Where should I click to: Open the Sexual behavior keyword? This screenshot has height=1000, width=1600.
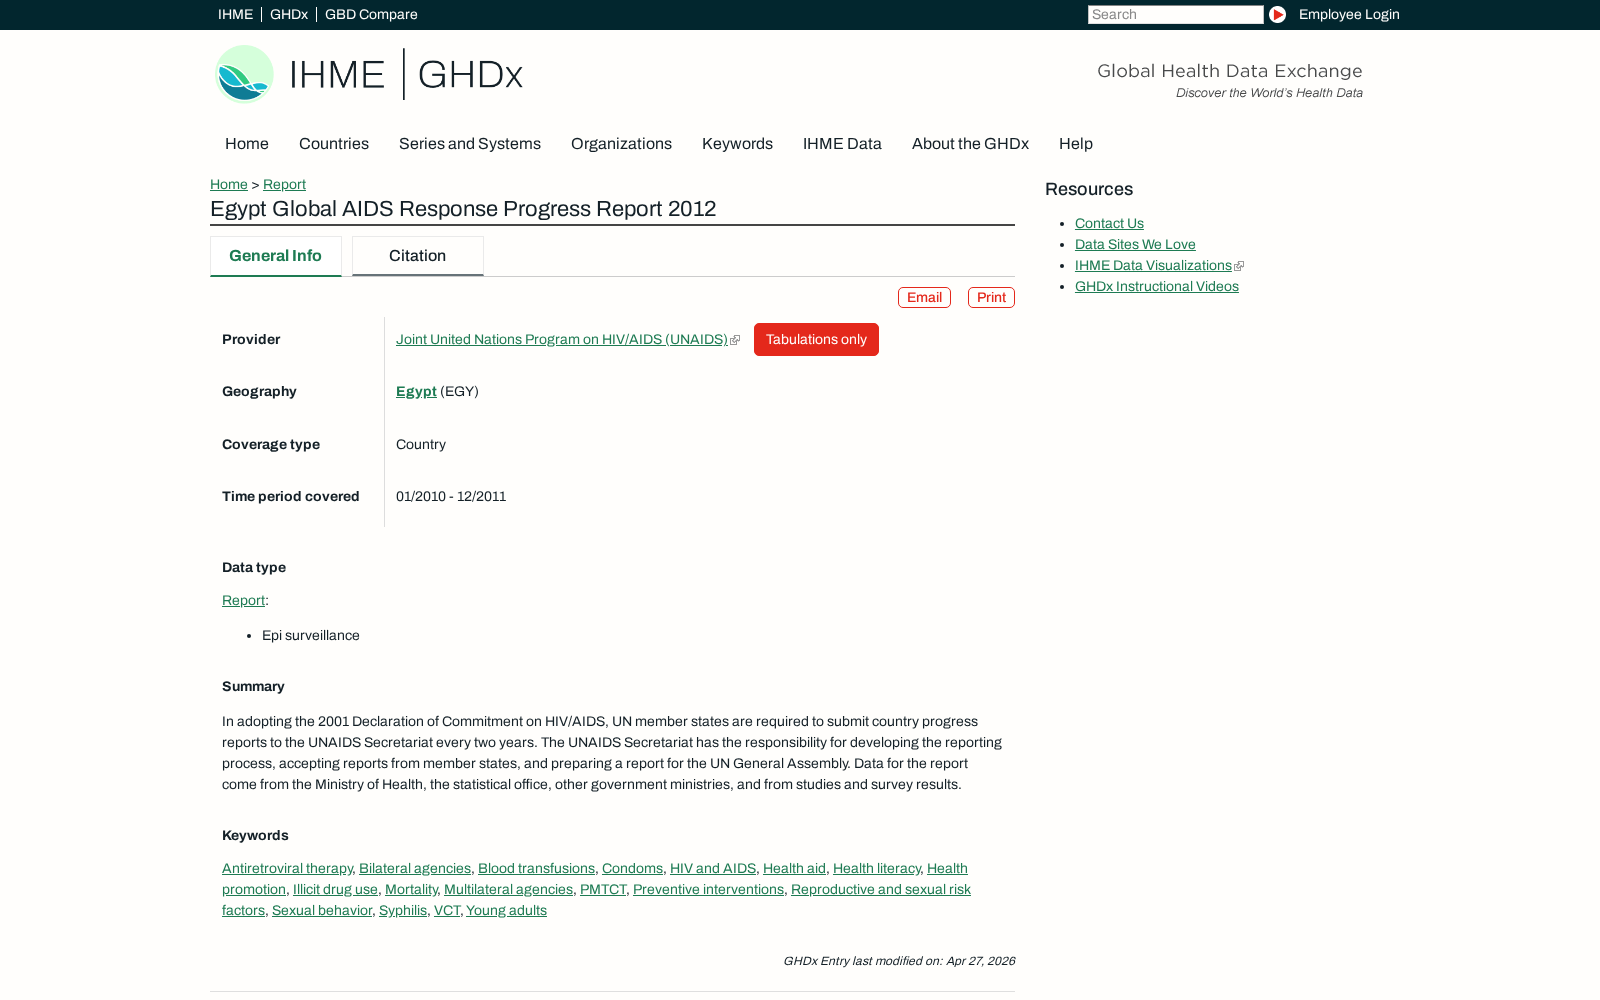(x=322, y=910)
